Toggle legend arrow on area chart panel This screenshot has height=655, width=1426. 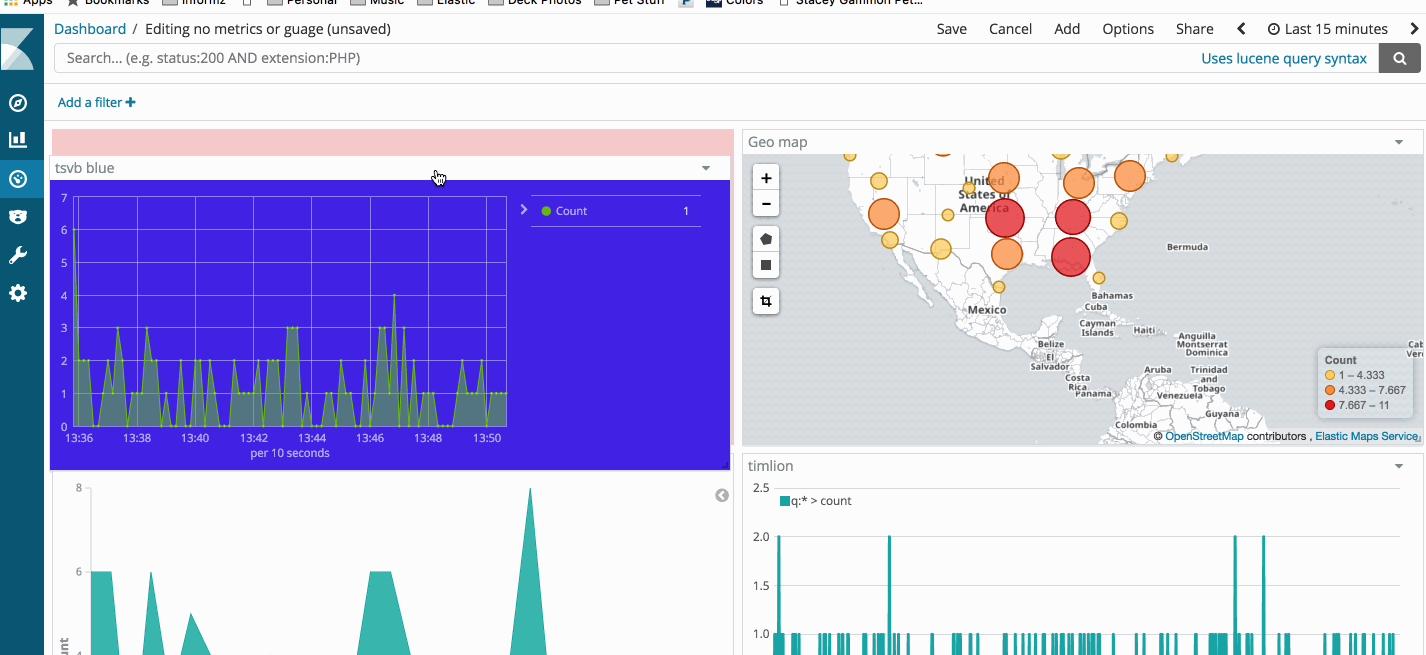(x=722, y=495)
